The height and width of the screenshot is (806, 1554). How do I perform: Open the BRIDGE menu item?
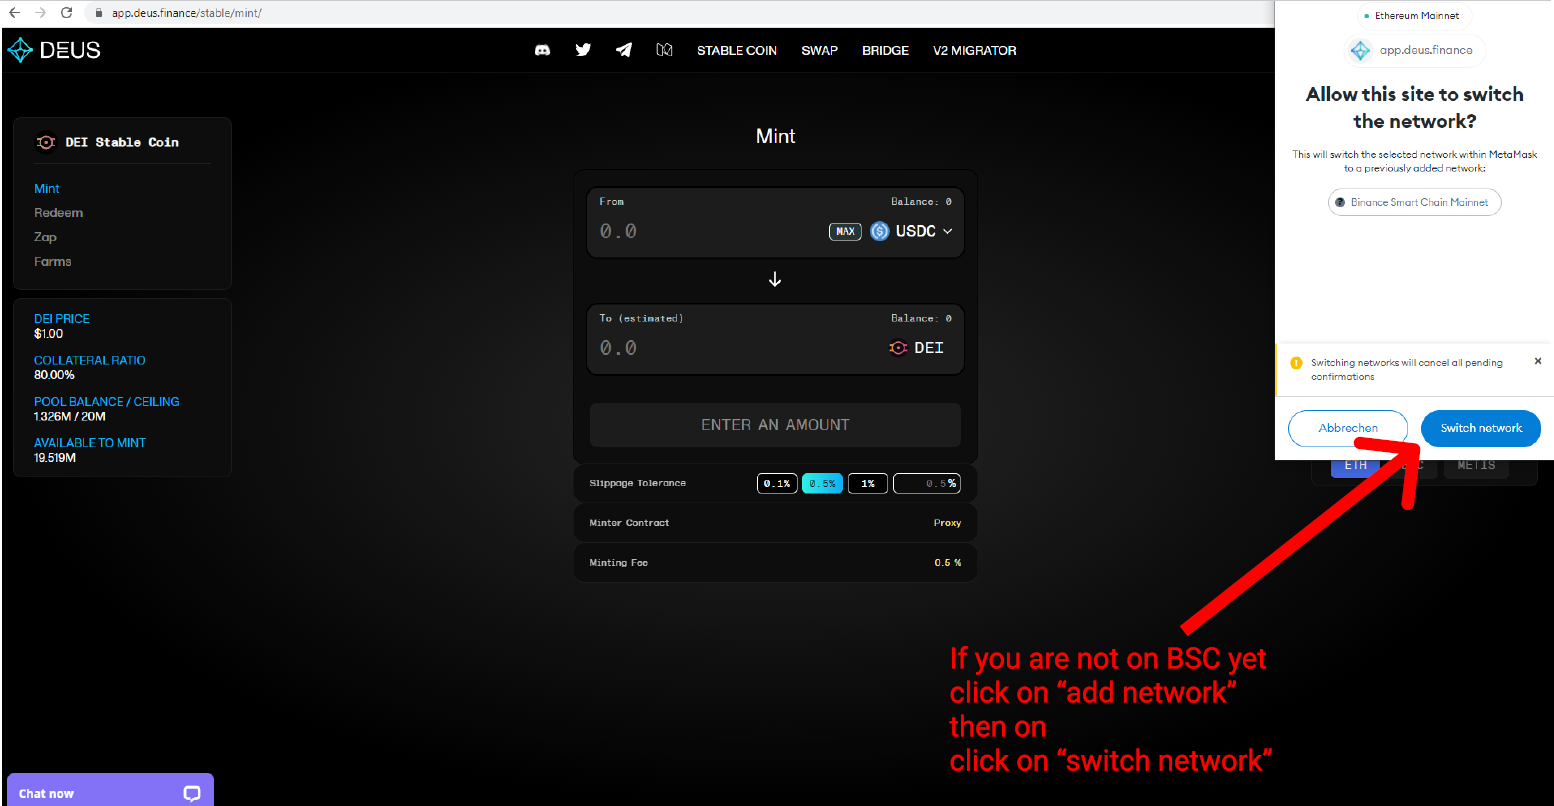click(x=885, y=50)
